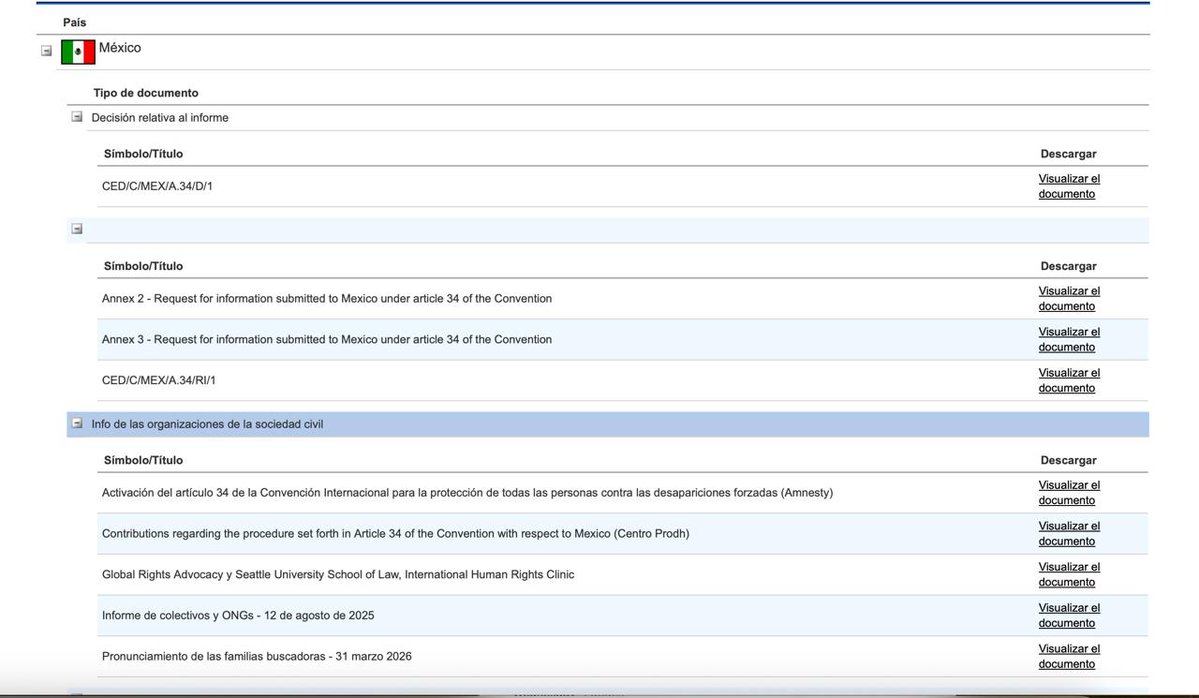Click the Tipo de documento header
Image resolution: width=1199 pixels, height=698 pixels.
(145, 93)
